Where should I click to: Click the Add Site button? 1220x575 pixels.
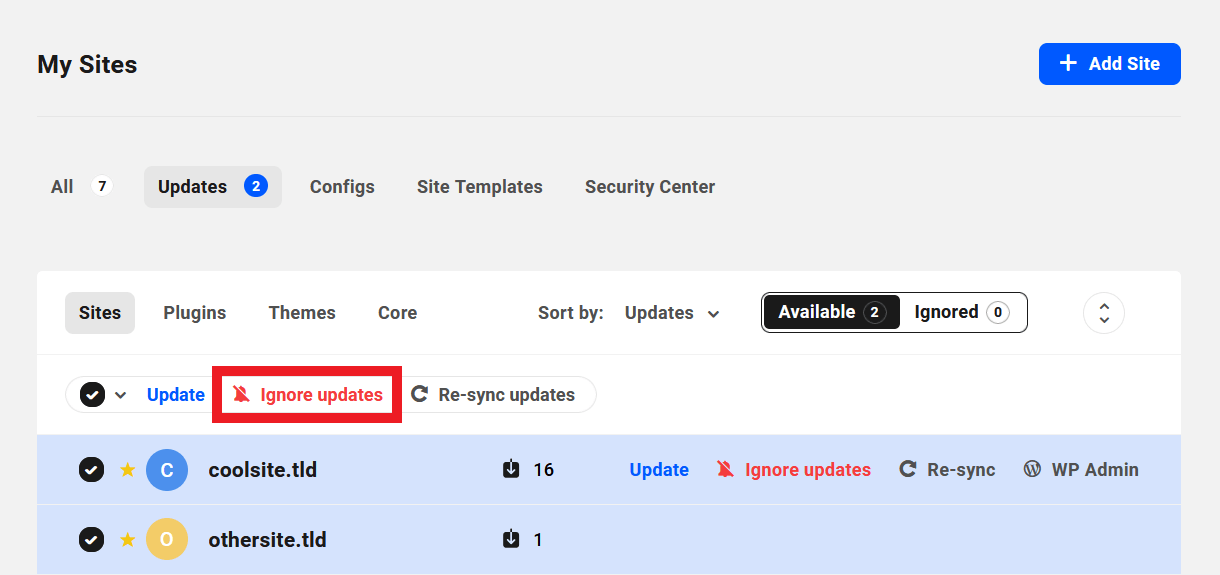tap(1110, 64)
